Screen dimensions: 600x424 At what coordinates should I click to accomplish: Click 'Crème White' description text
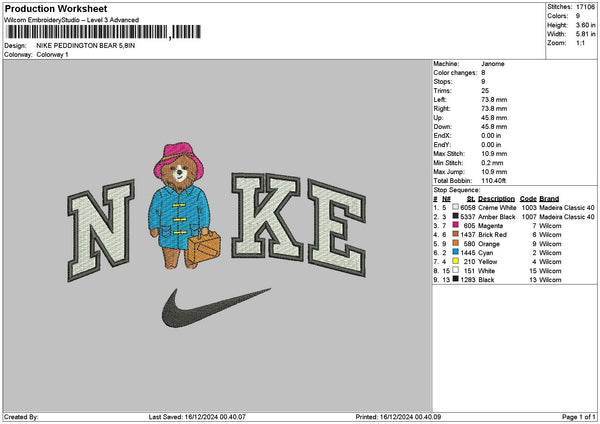click(497, 207)
